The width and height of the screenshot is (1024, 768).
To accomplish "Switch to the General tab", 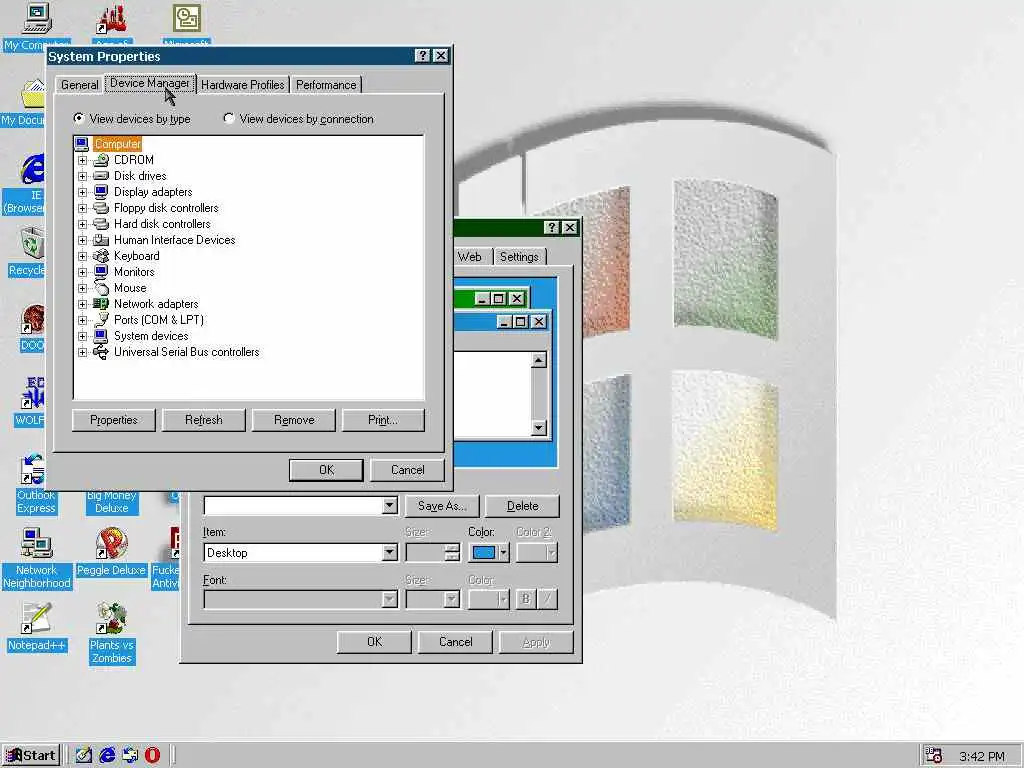I will pyautogui.click(x=80, y=85).
